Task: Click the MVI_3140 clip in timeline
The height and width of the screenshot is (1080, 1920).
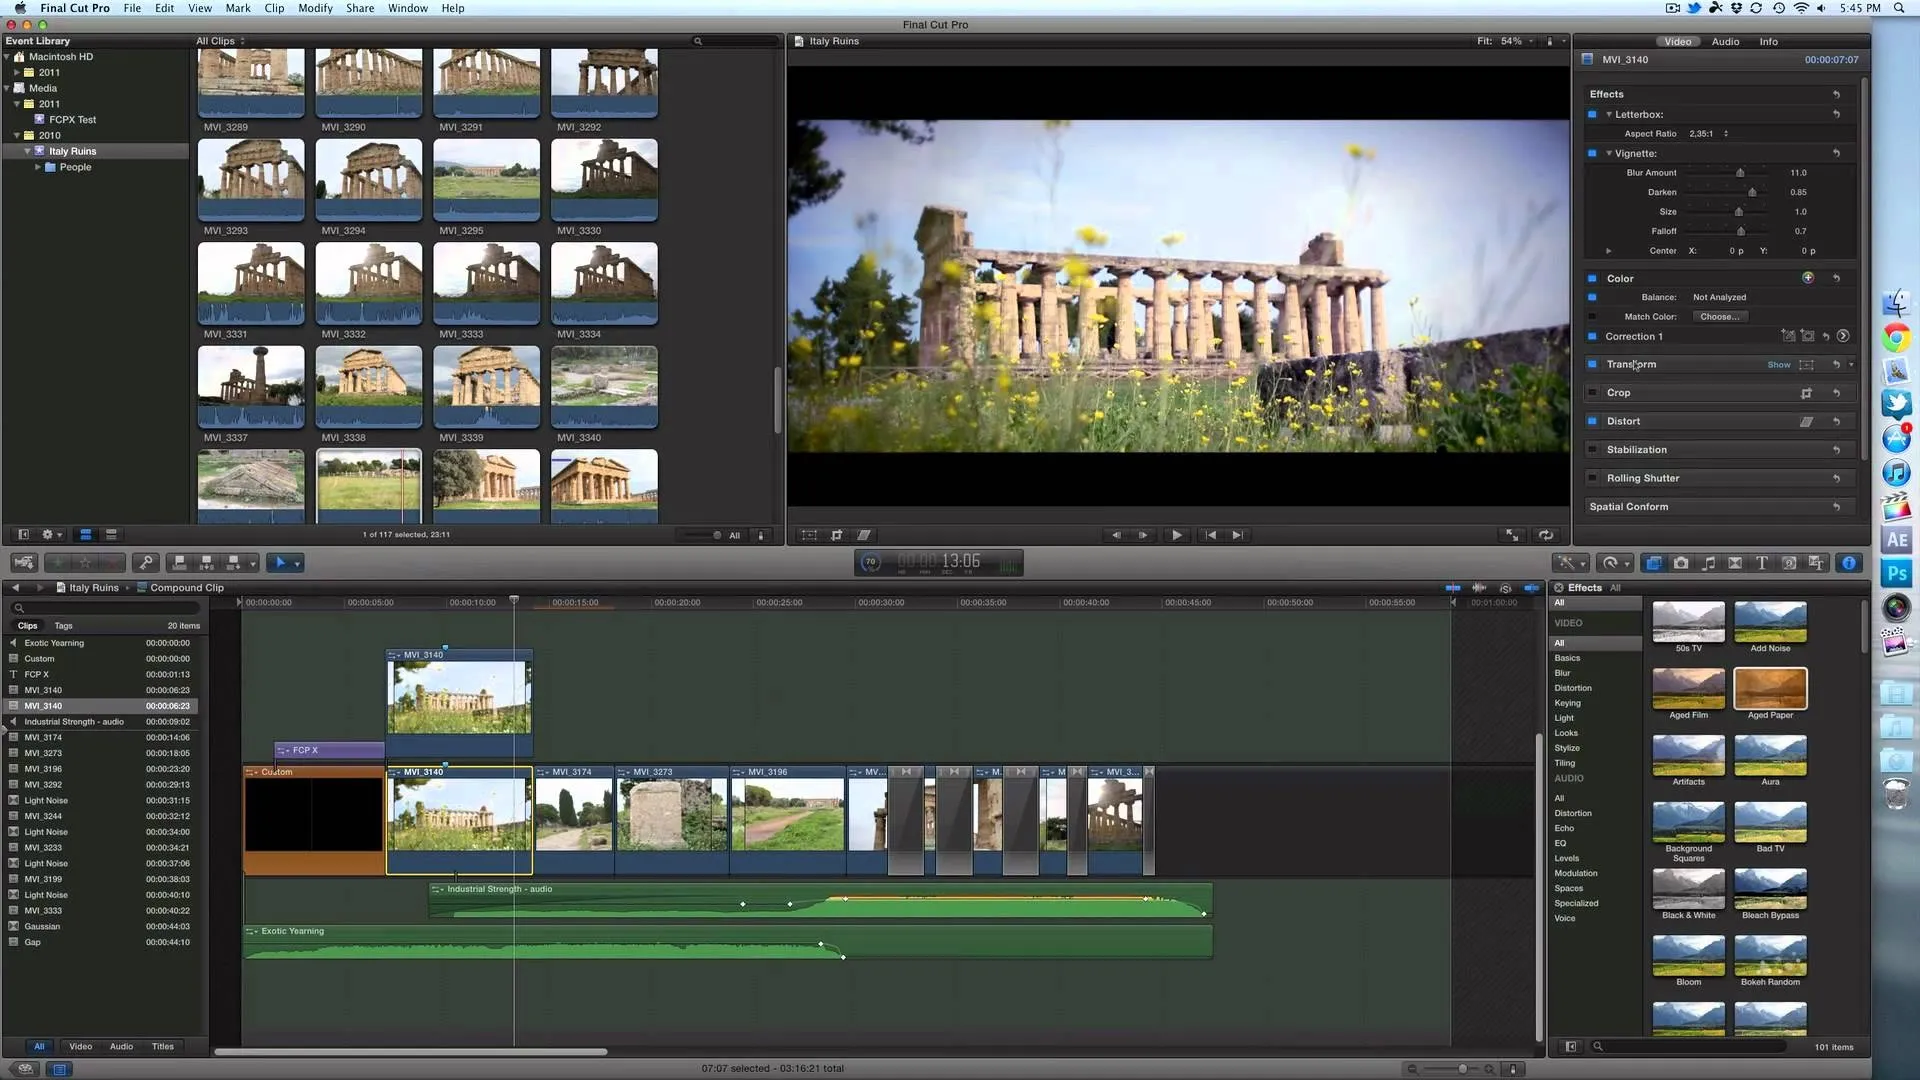Action: point(459,818)
